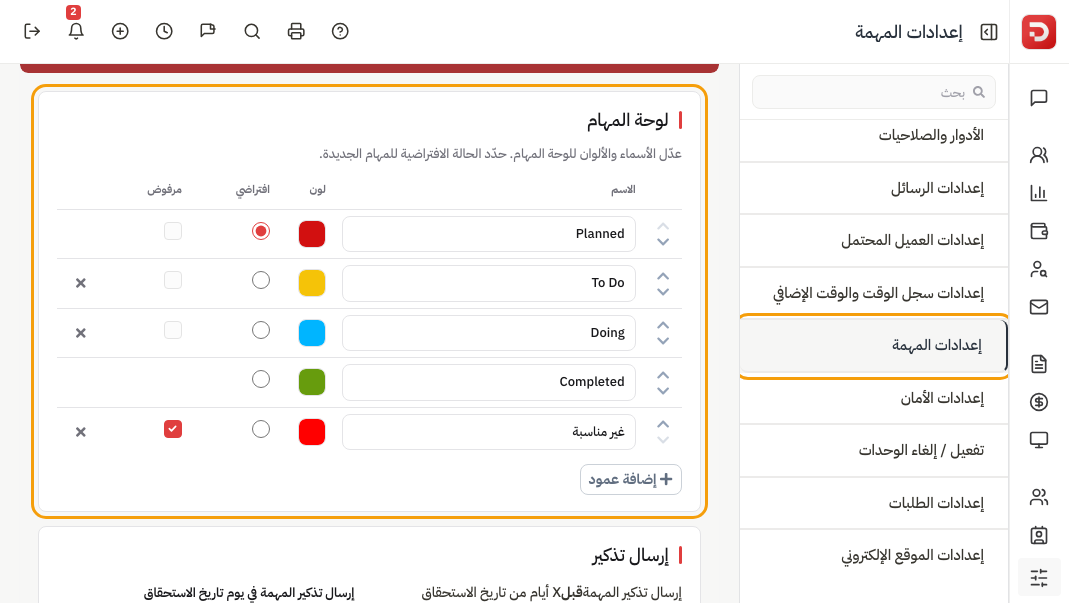Change green color swatch of Completed
The width and height of the screenshot is (1069, 603).
[312, 382]
